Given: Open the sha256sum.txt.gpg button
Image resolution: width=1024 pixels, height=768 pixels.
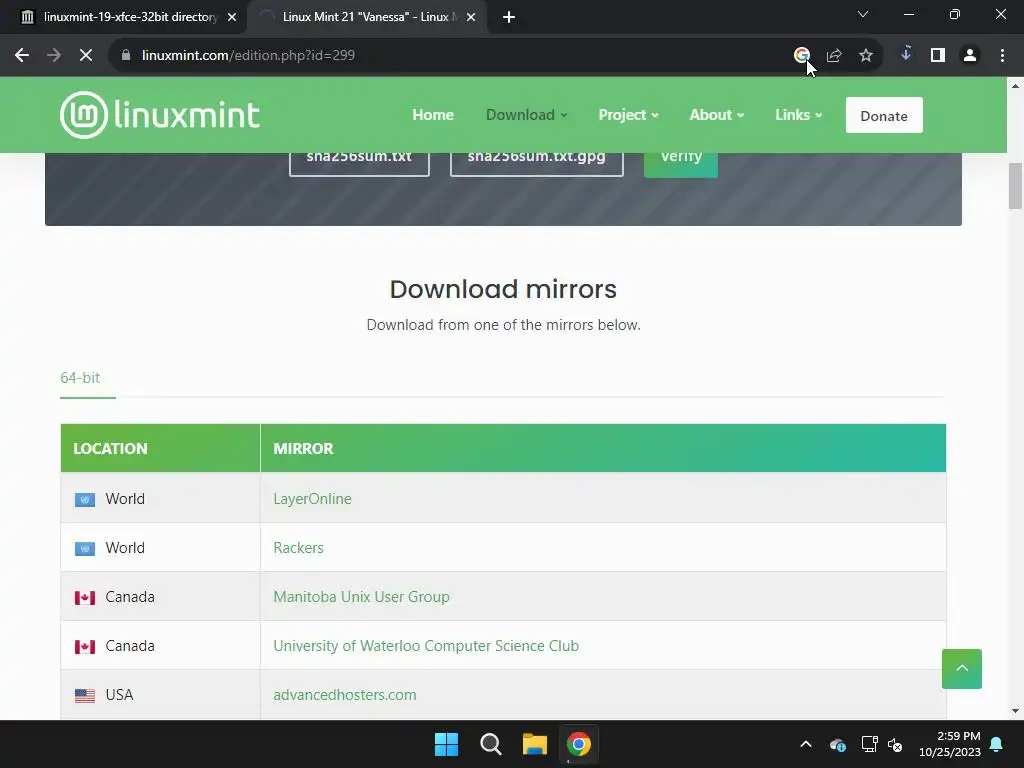Looking at the screenshot, I should tap(537, 165).
